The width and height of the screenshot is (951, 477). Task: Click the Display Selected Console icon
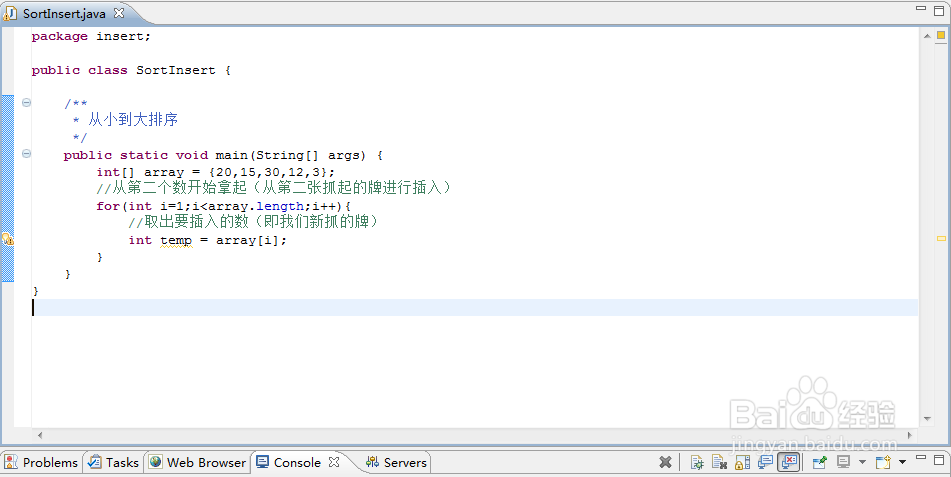(x=844, y=462)
